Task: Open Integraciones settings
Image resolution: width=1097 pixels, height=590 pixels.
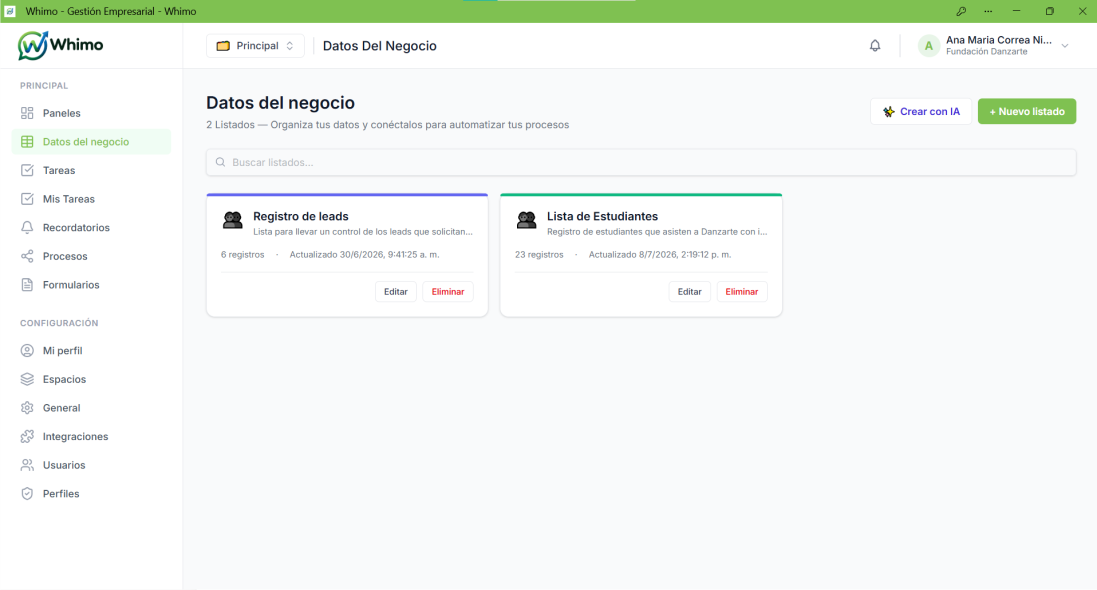Action: pos(92,437)
